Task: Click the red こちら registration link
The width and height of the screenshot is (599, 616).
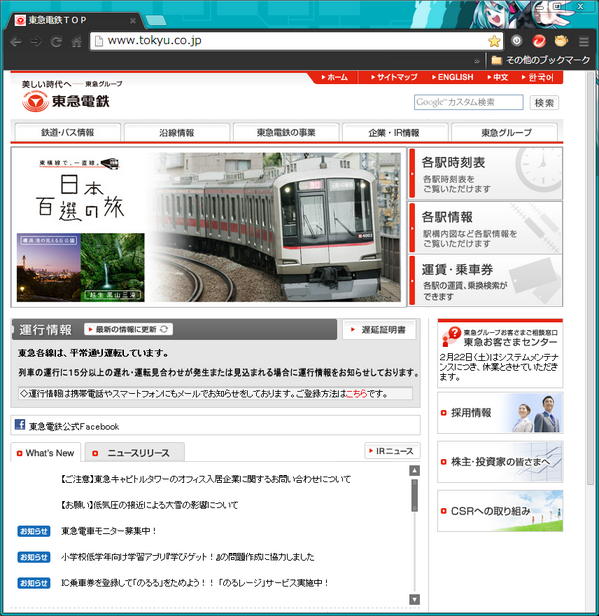Action: click(x=356, y=394)
